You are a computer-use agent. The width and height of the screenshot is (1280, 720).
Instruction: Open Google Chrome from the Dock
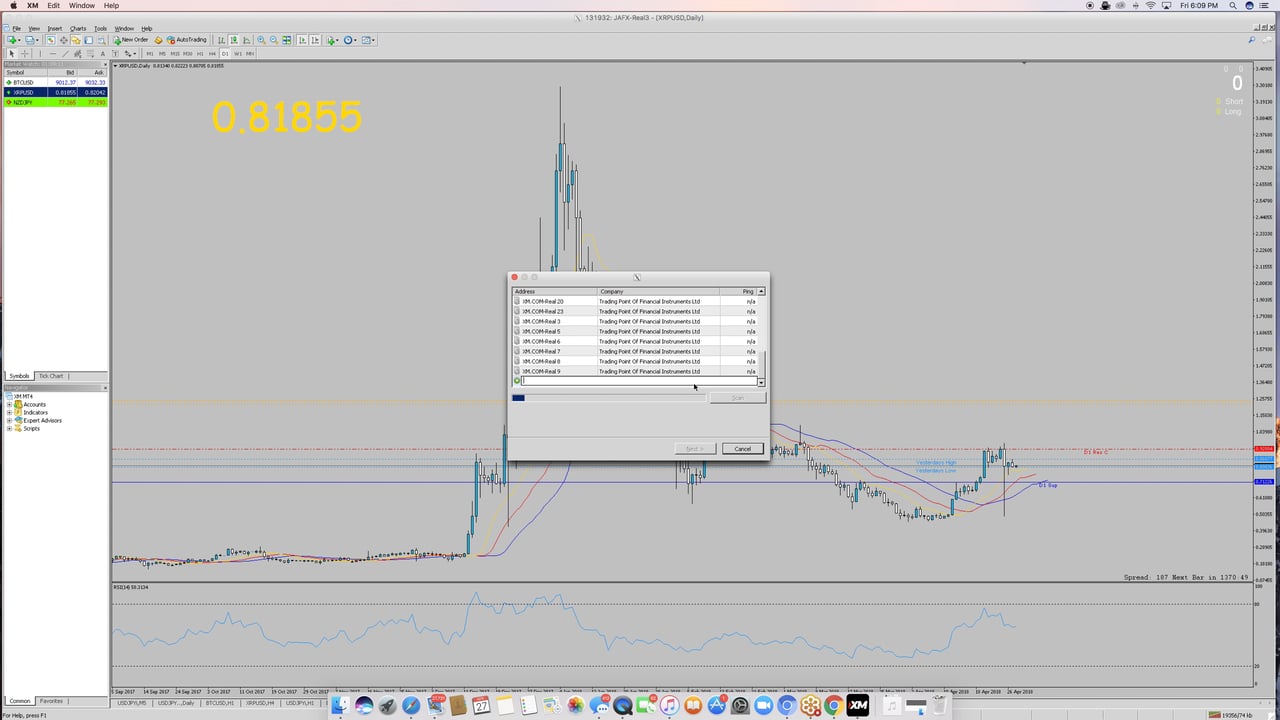click(x=833, y=705)
